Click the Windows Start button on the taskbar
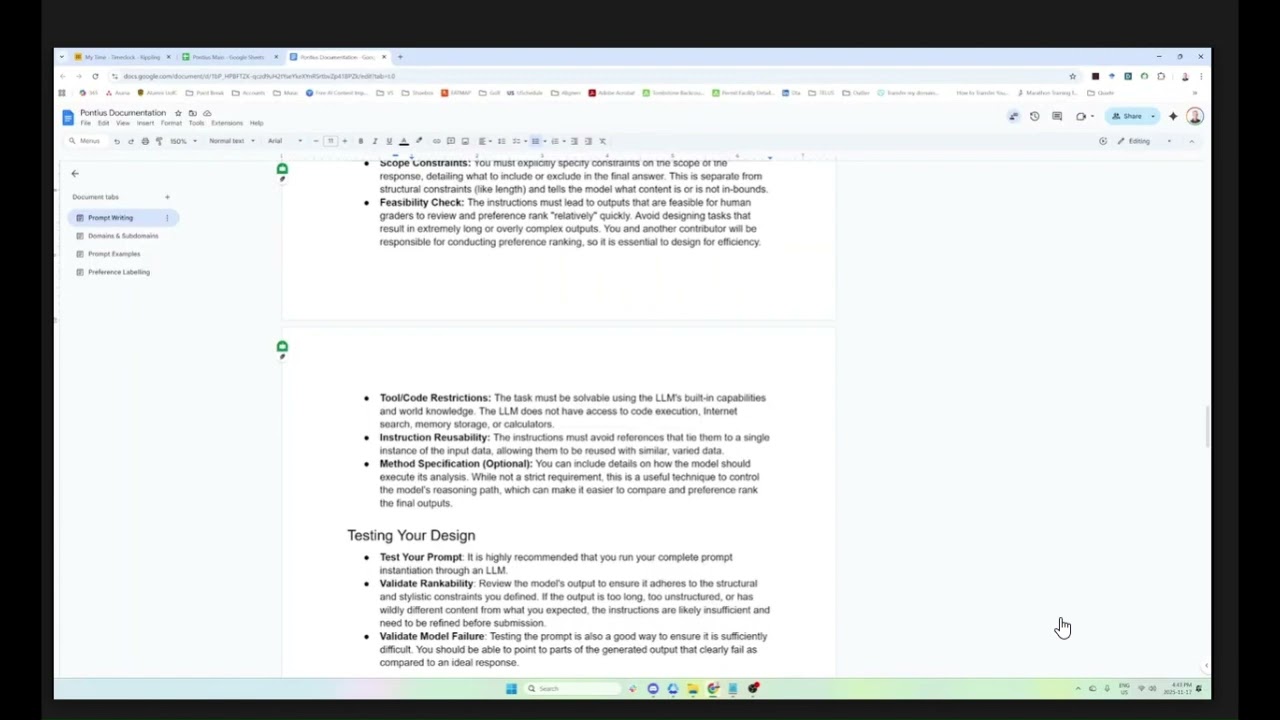Image resolution: width=1280 pixels, height=720 pixels. tap(511, 688)
